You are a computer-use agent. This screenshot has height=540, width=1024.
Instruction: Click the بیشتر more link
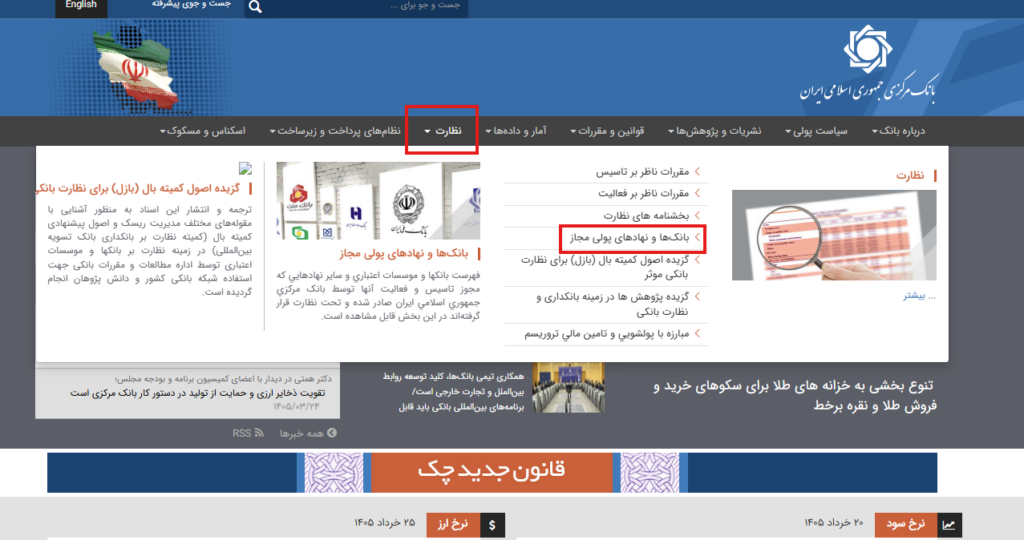pyautogui.click(x=919, y=296)
